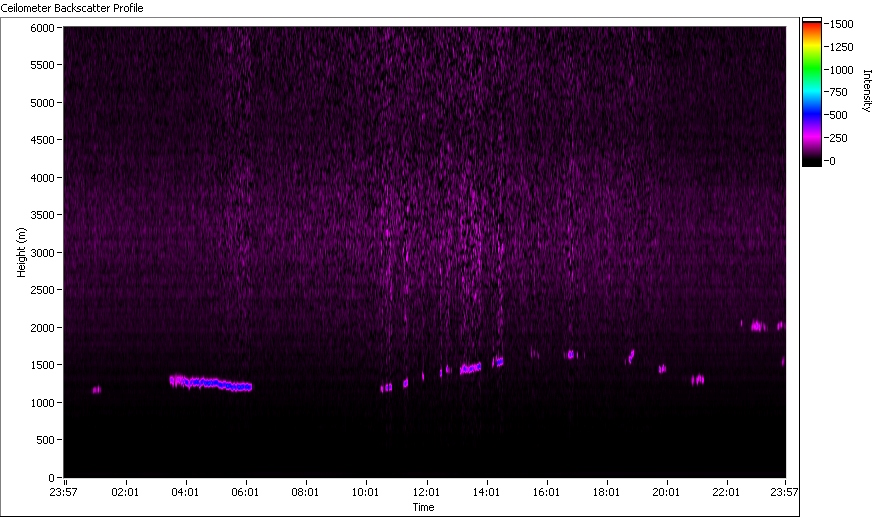This screenshot has height=517, width=876.
Task: Click the 08:01 time axis label
Action: pos(305,492)
